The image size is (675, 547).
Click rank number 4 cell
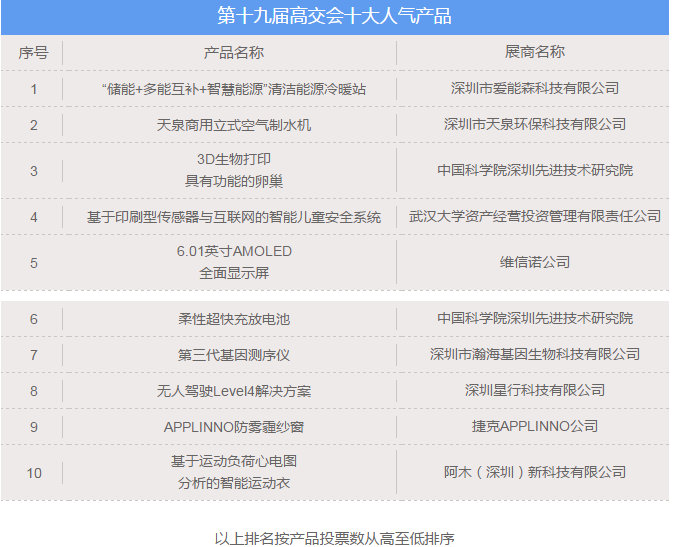click(34, 217)
